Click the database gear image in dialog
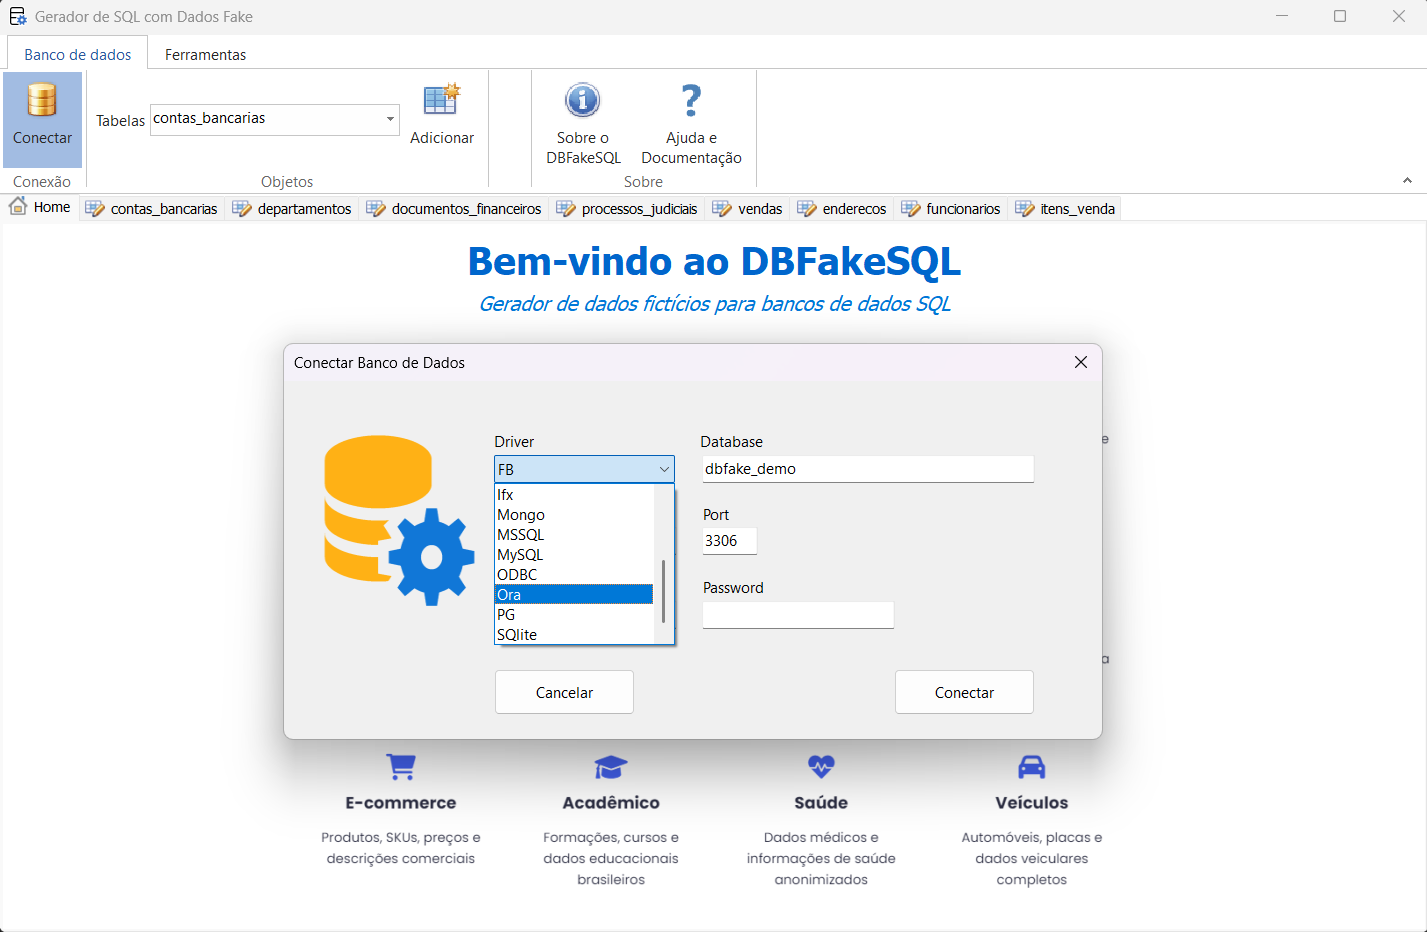 (x=399, y=520)
